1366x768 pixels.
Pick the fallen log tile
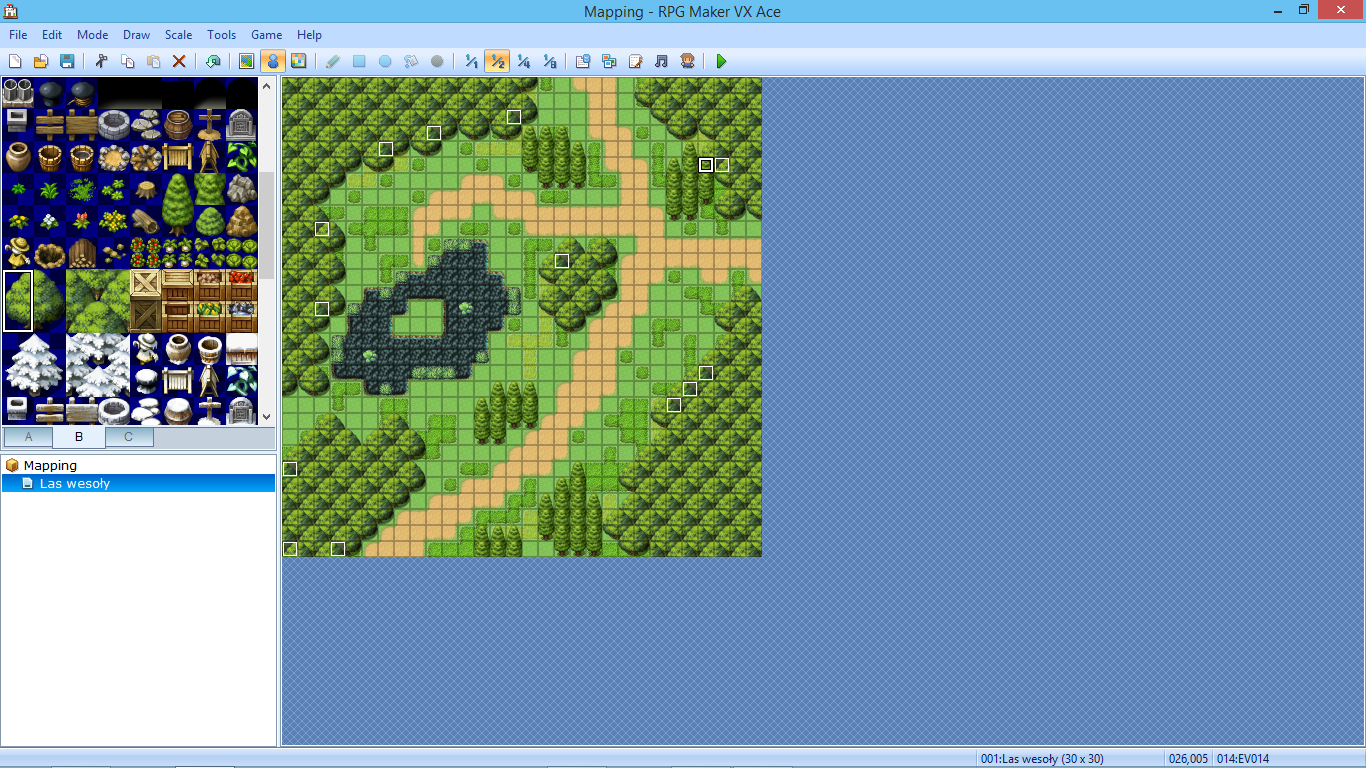pos(146,222)
